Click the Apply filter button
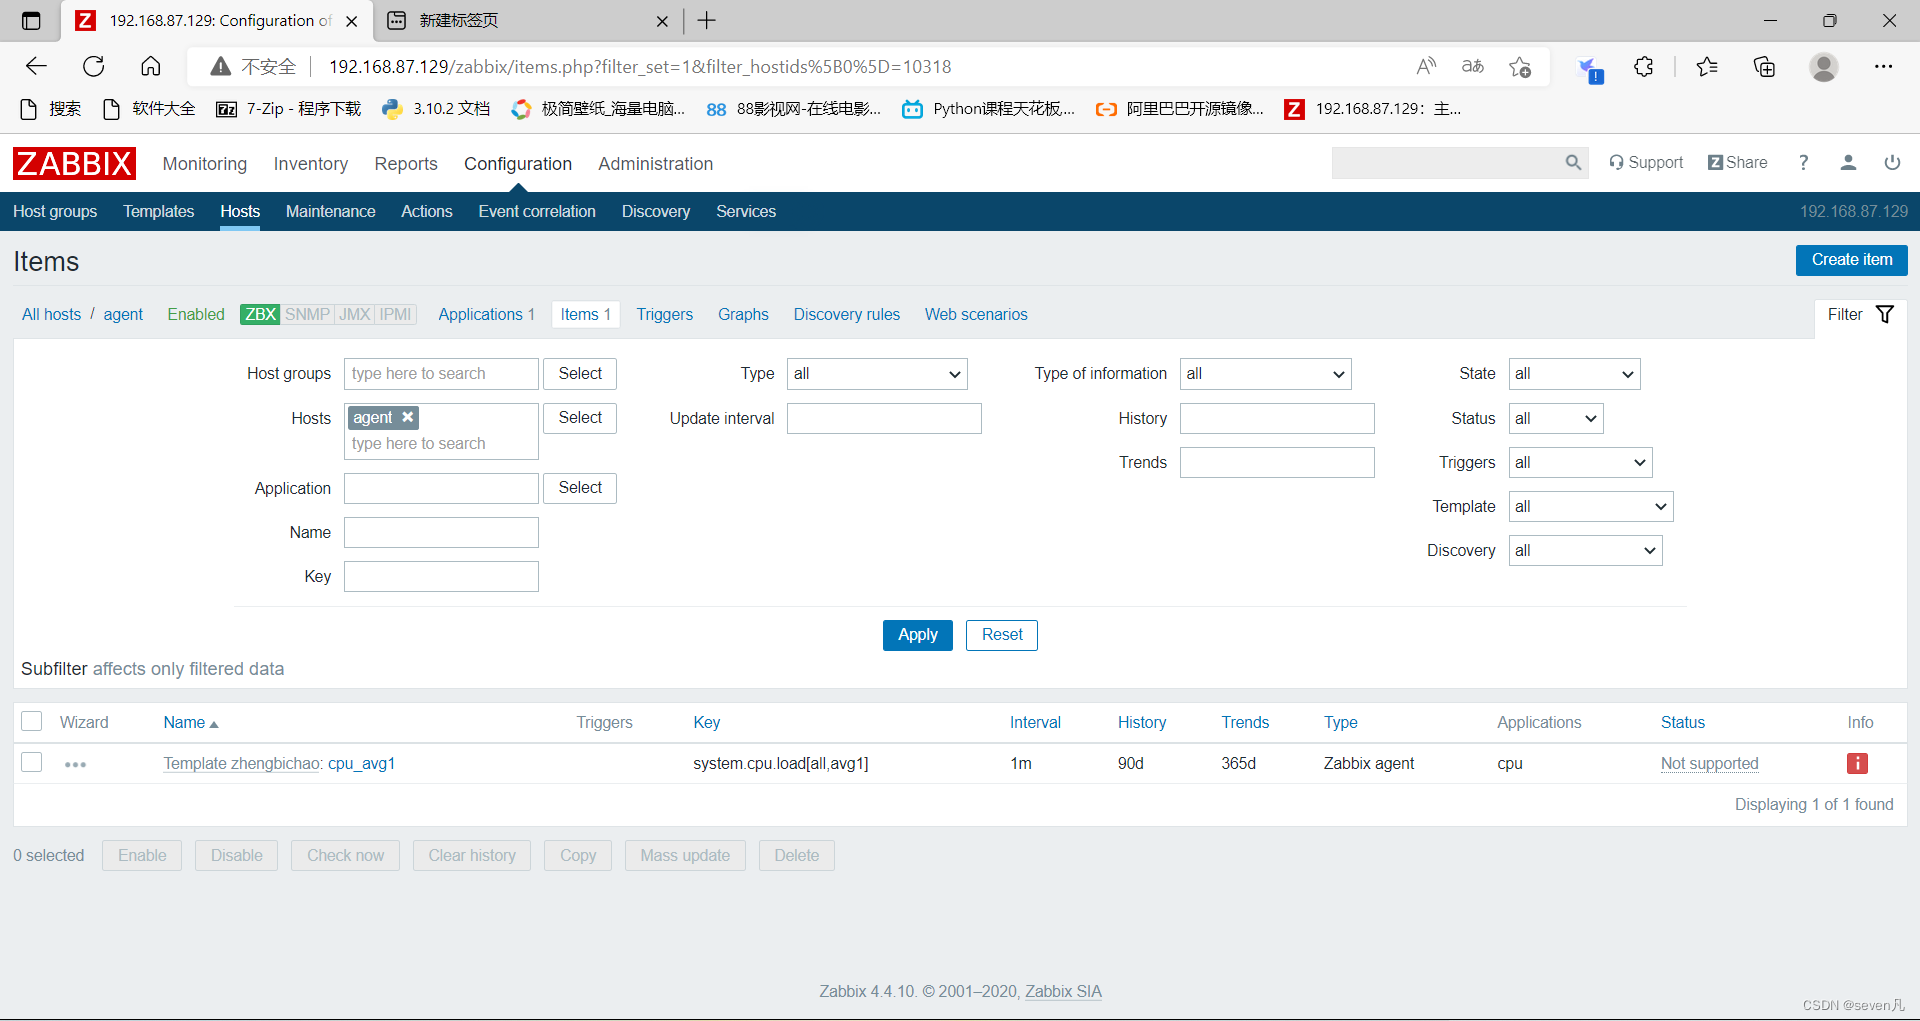1920x1021 pixels. click(917, 635)
